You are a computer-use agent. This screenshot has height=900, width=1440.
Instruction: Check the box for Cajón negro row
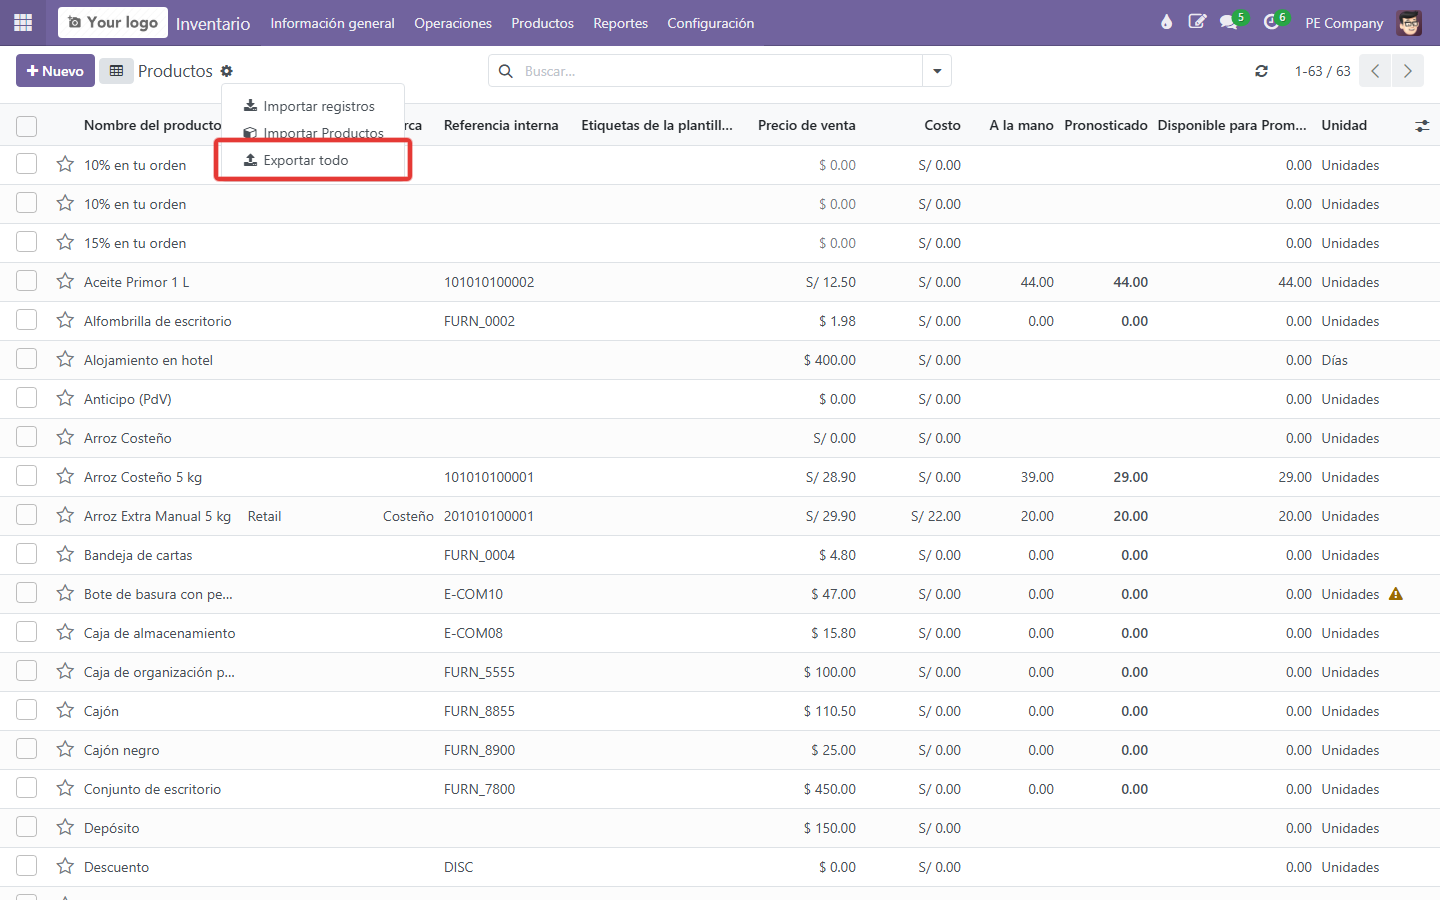pyautogui.click(x=27, y=749)
